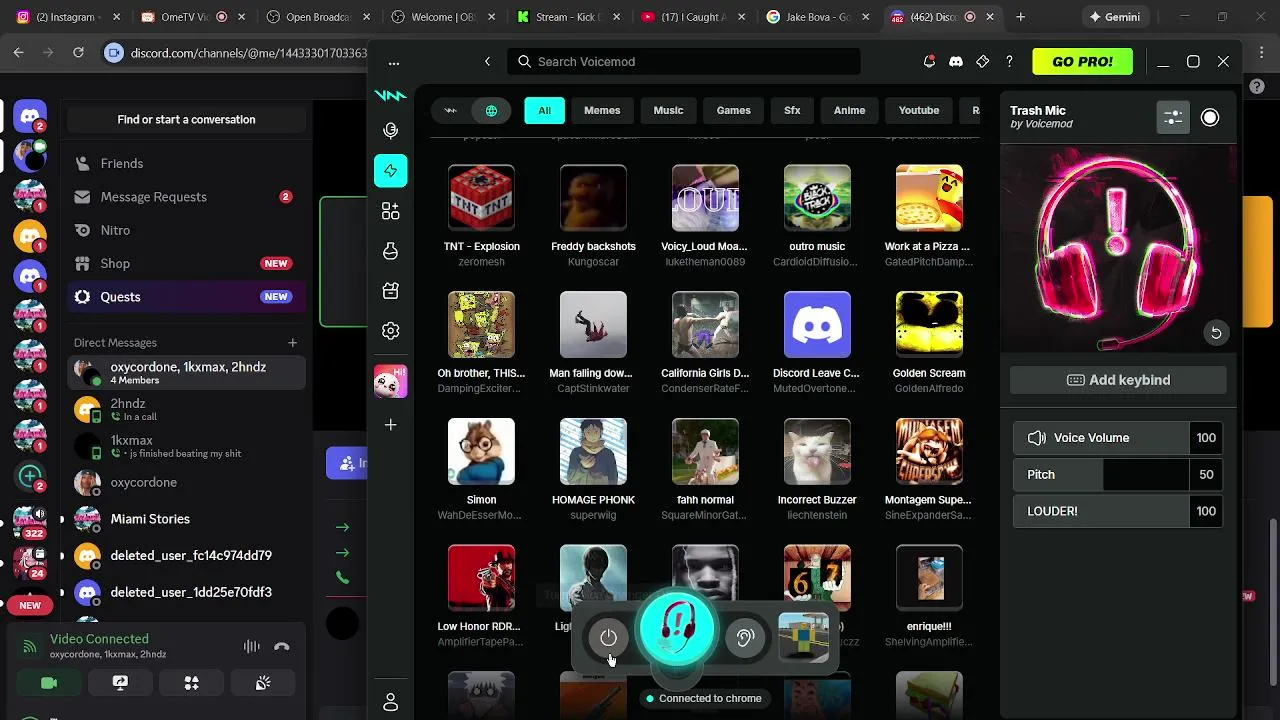Image resolution: width=1280 pixels, height=720 pixels.
Task: Toggle hear myself ear button
Action: click(745, 638)
